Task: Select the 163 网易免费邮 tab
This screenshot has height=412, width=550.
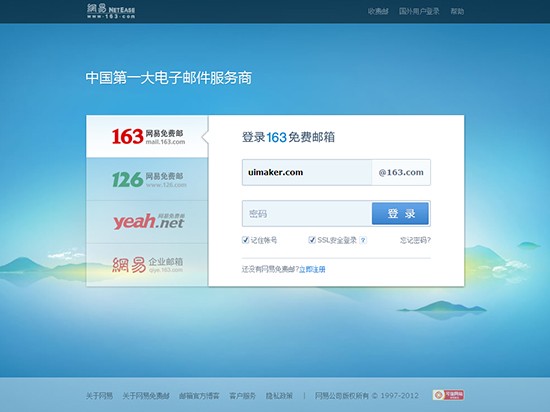Action: point(147,136)
